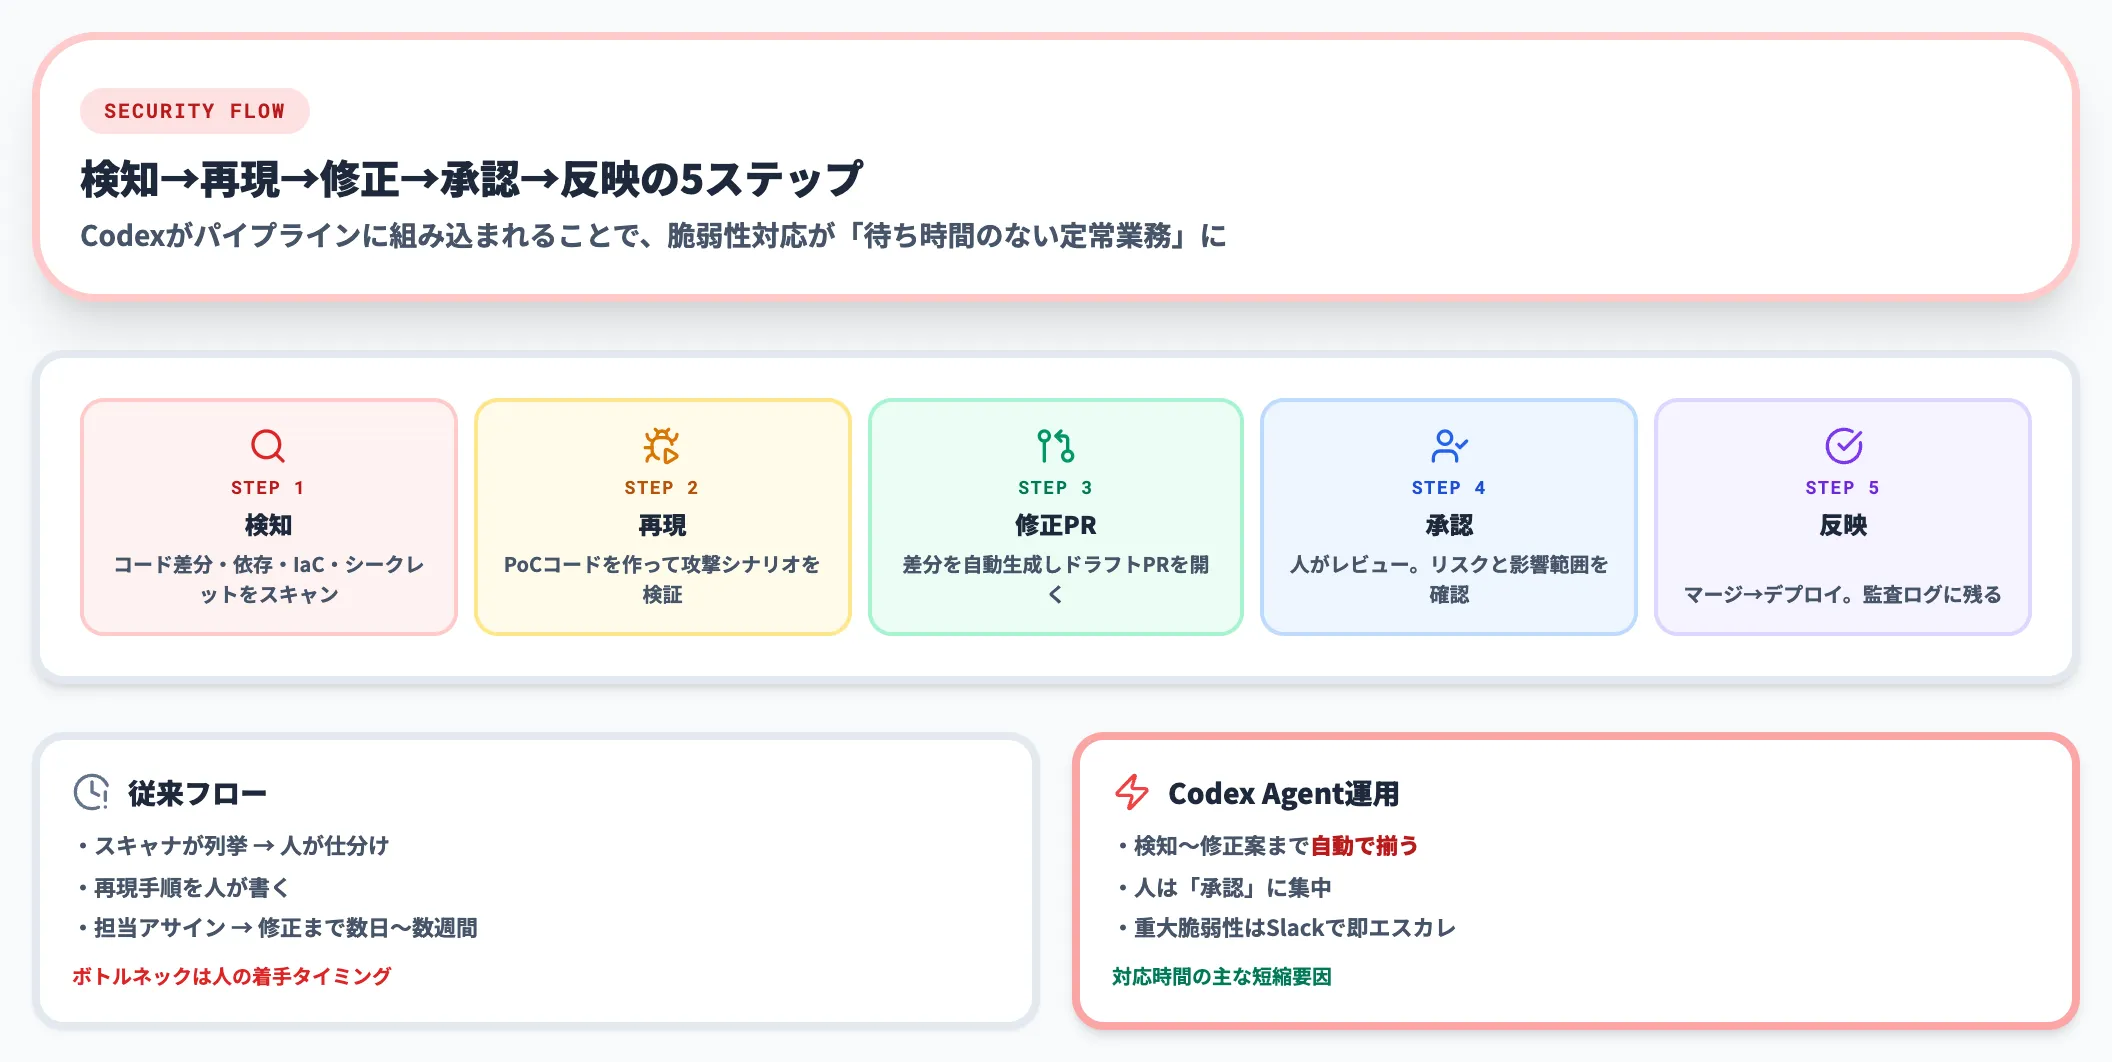Select the checkmark circle icon on 反映 card
Screen dimensions: 2112x1062
coord(1843,446)
